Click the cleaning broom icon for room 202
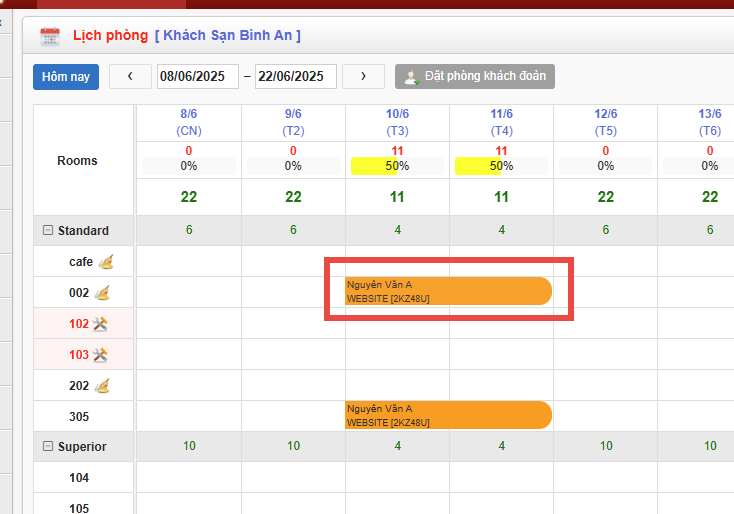 (x=102, y=386)
